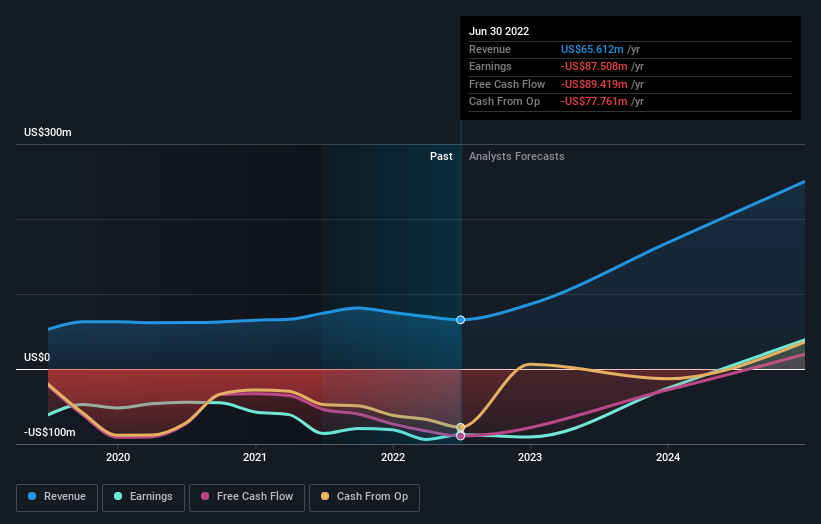Image resolution: width=821 pixels, height=524 pixels.
Task: Toggle the Cash From Op legend series
Action: coord(364,497)
